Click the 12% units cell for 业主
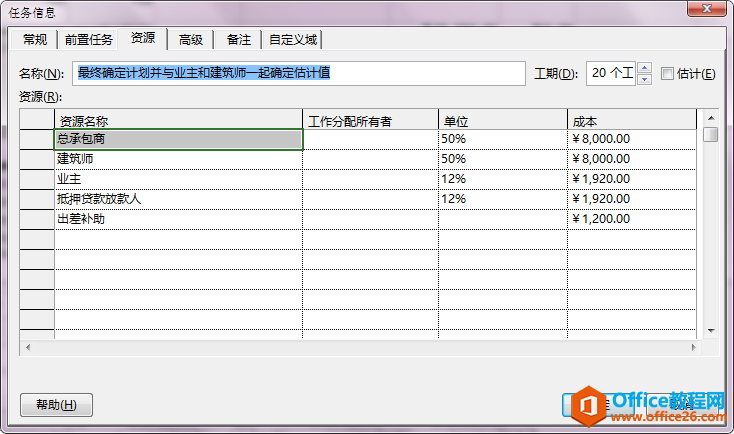 [x=503, y=179]
